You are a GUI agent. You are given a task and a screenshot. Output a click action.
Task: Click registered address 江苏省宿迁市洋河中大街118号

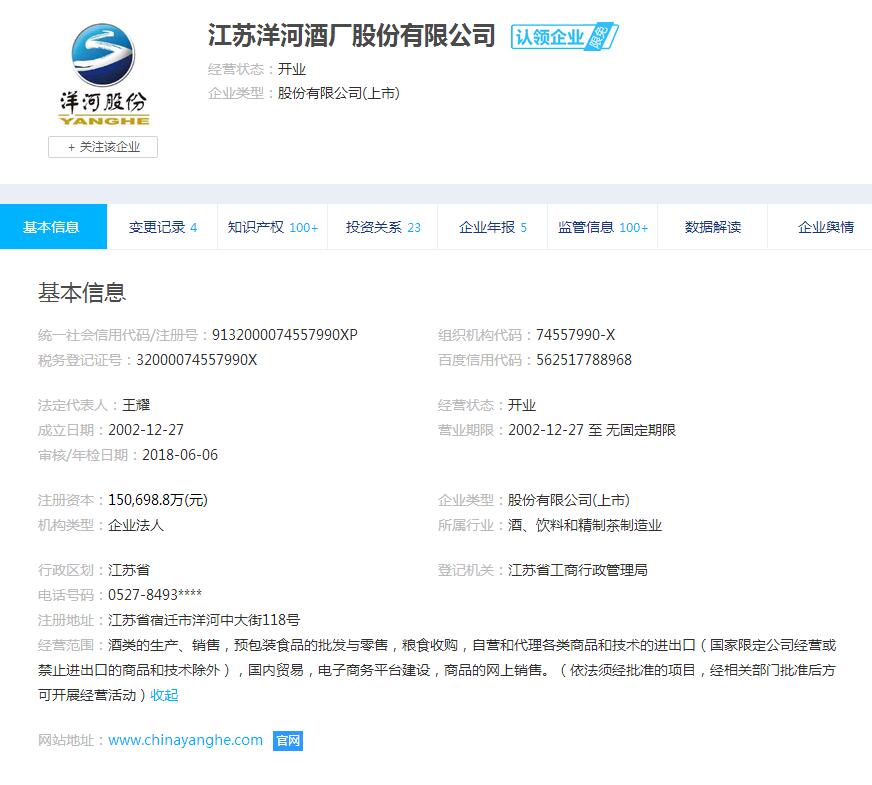pos(204,620)
